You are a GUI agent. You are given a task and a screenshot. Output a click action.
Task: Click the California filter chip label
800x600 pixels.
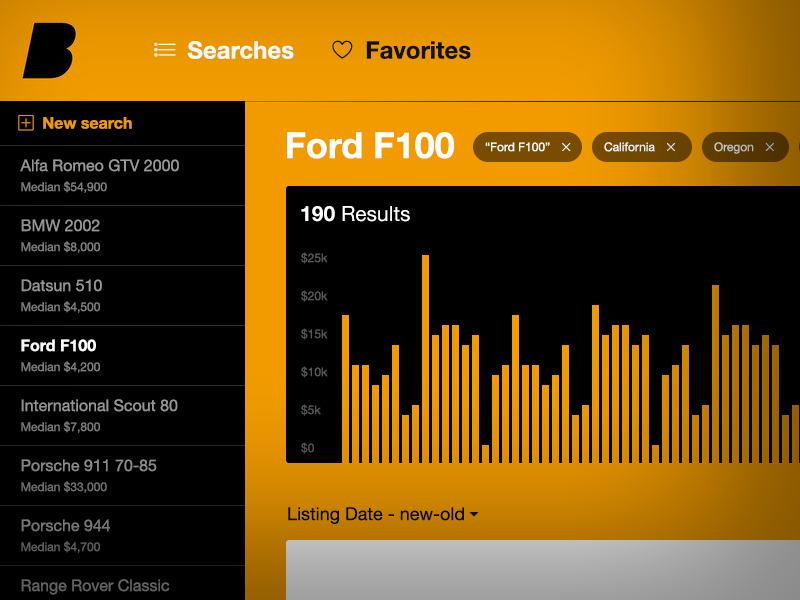(x=629, y=147)
